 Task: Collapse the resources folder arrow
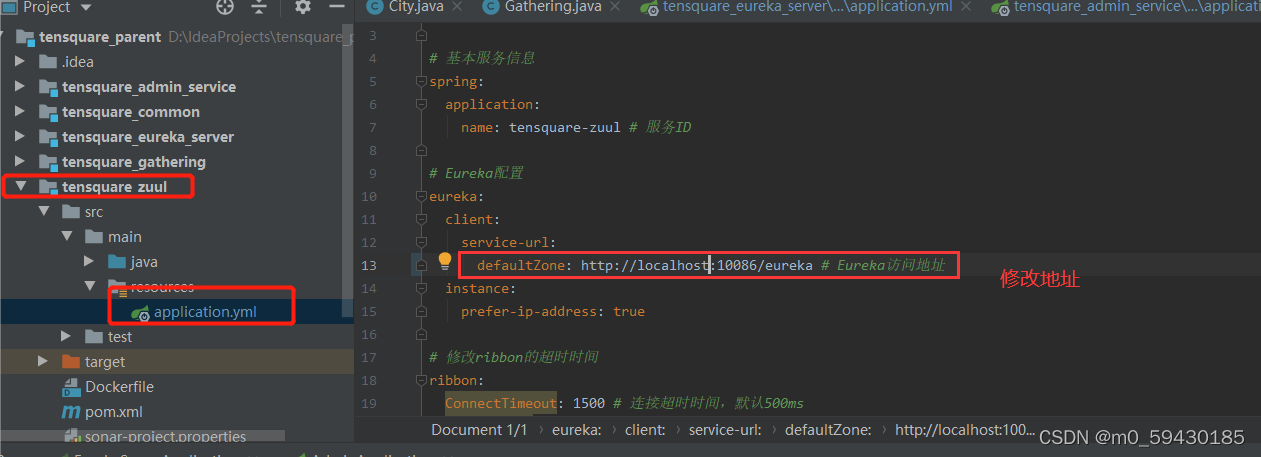(x=89, y=287)
